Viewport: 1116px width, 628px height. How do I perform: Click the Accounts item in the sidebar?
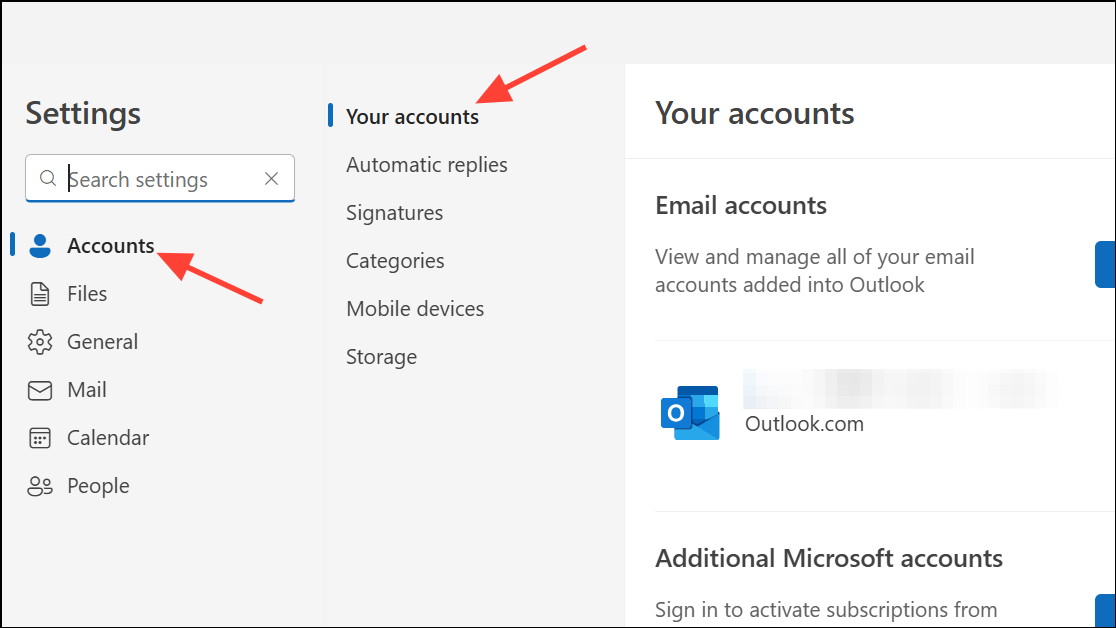110,245
